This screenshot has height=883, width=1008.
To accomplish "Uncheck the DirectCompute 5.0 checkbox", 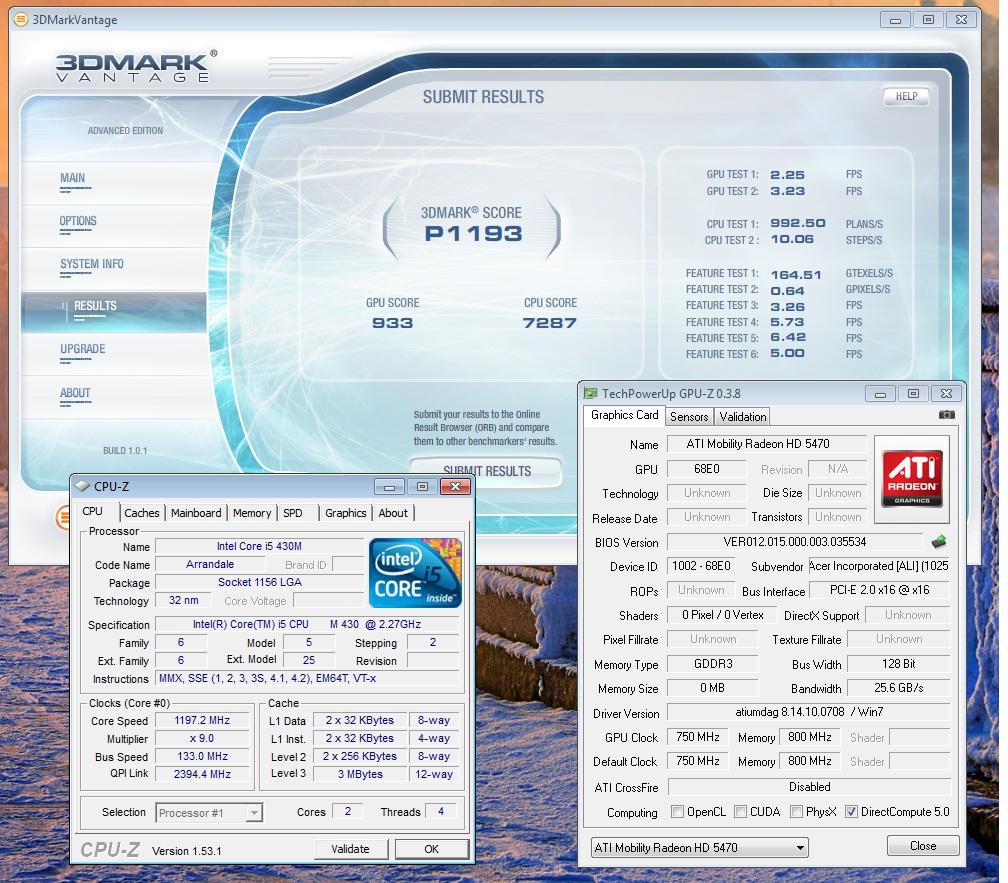I will tap(851, 812).
